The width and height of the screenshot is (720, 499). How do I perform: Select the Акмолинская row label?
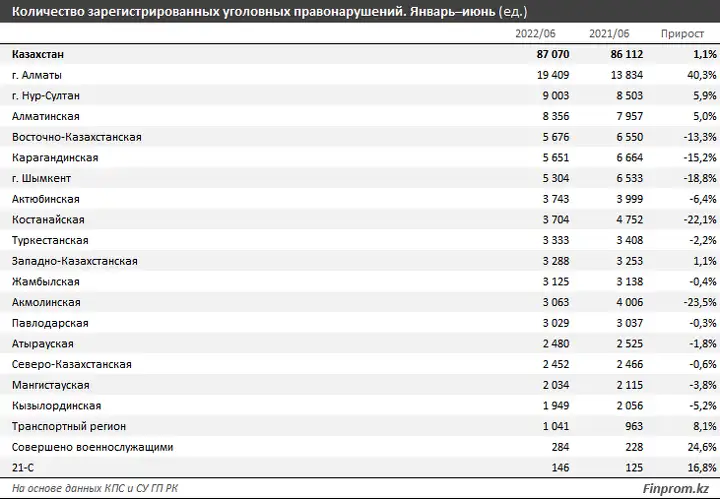[46, 302]
